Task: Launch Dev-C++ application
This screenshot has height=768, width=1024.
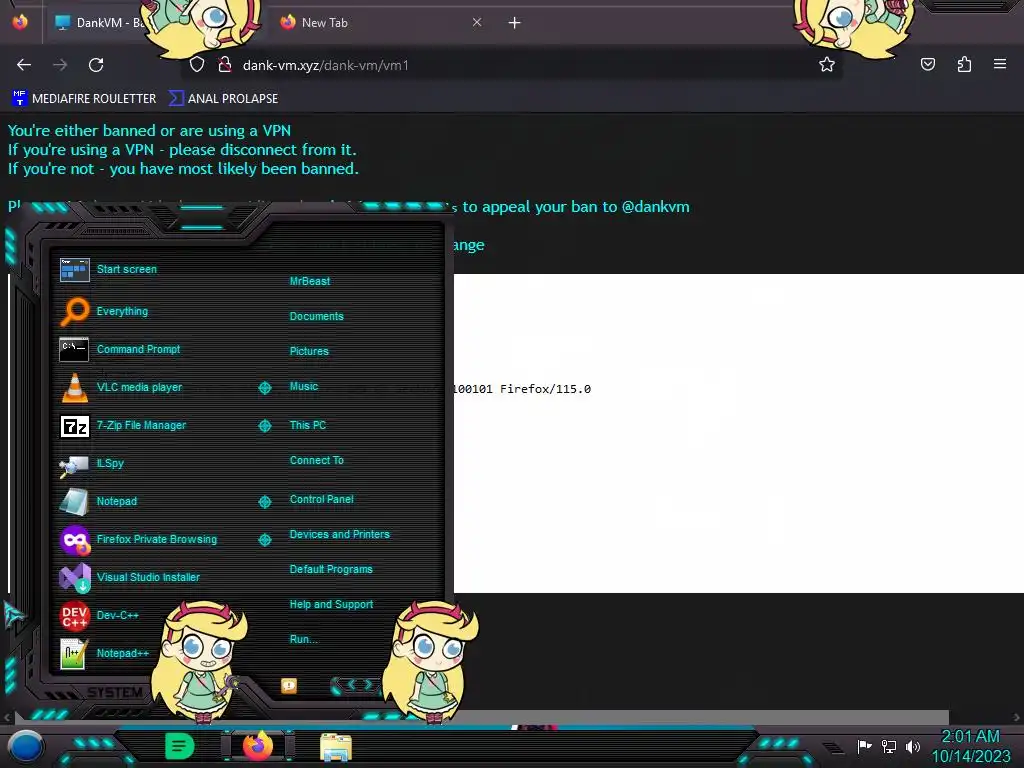Action: [x=99, y=615]
